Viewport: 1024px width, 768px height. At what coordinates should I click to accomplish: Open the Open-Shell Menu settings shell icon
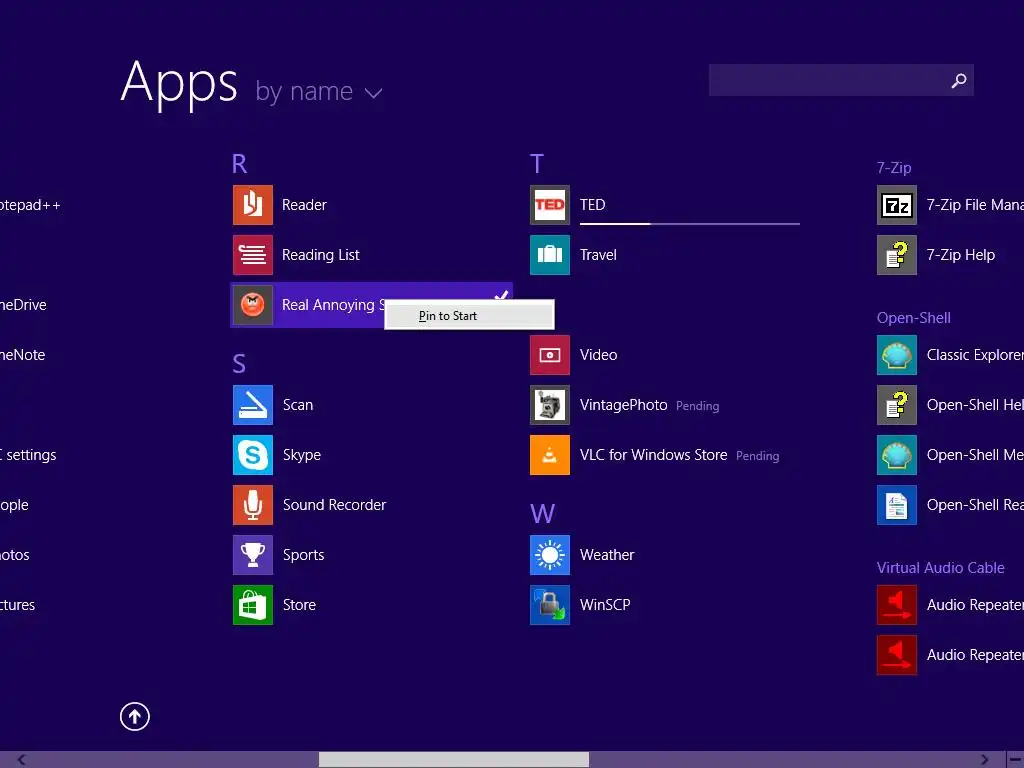click(x=897, y=455)
